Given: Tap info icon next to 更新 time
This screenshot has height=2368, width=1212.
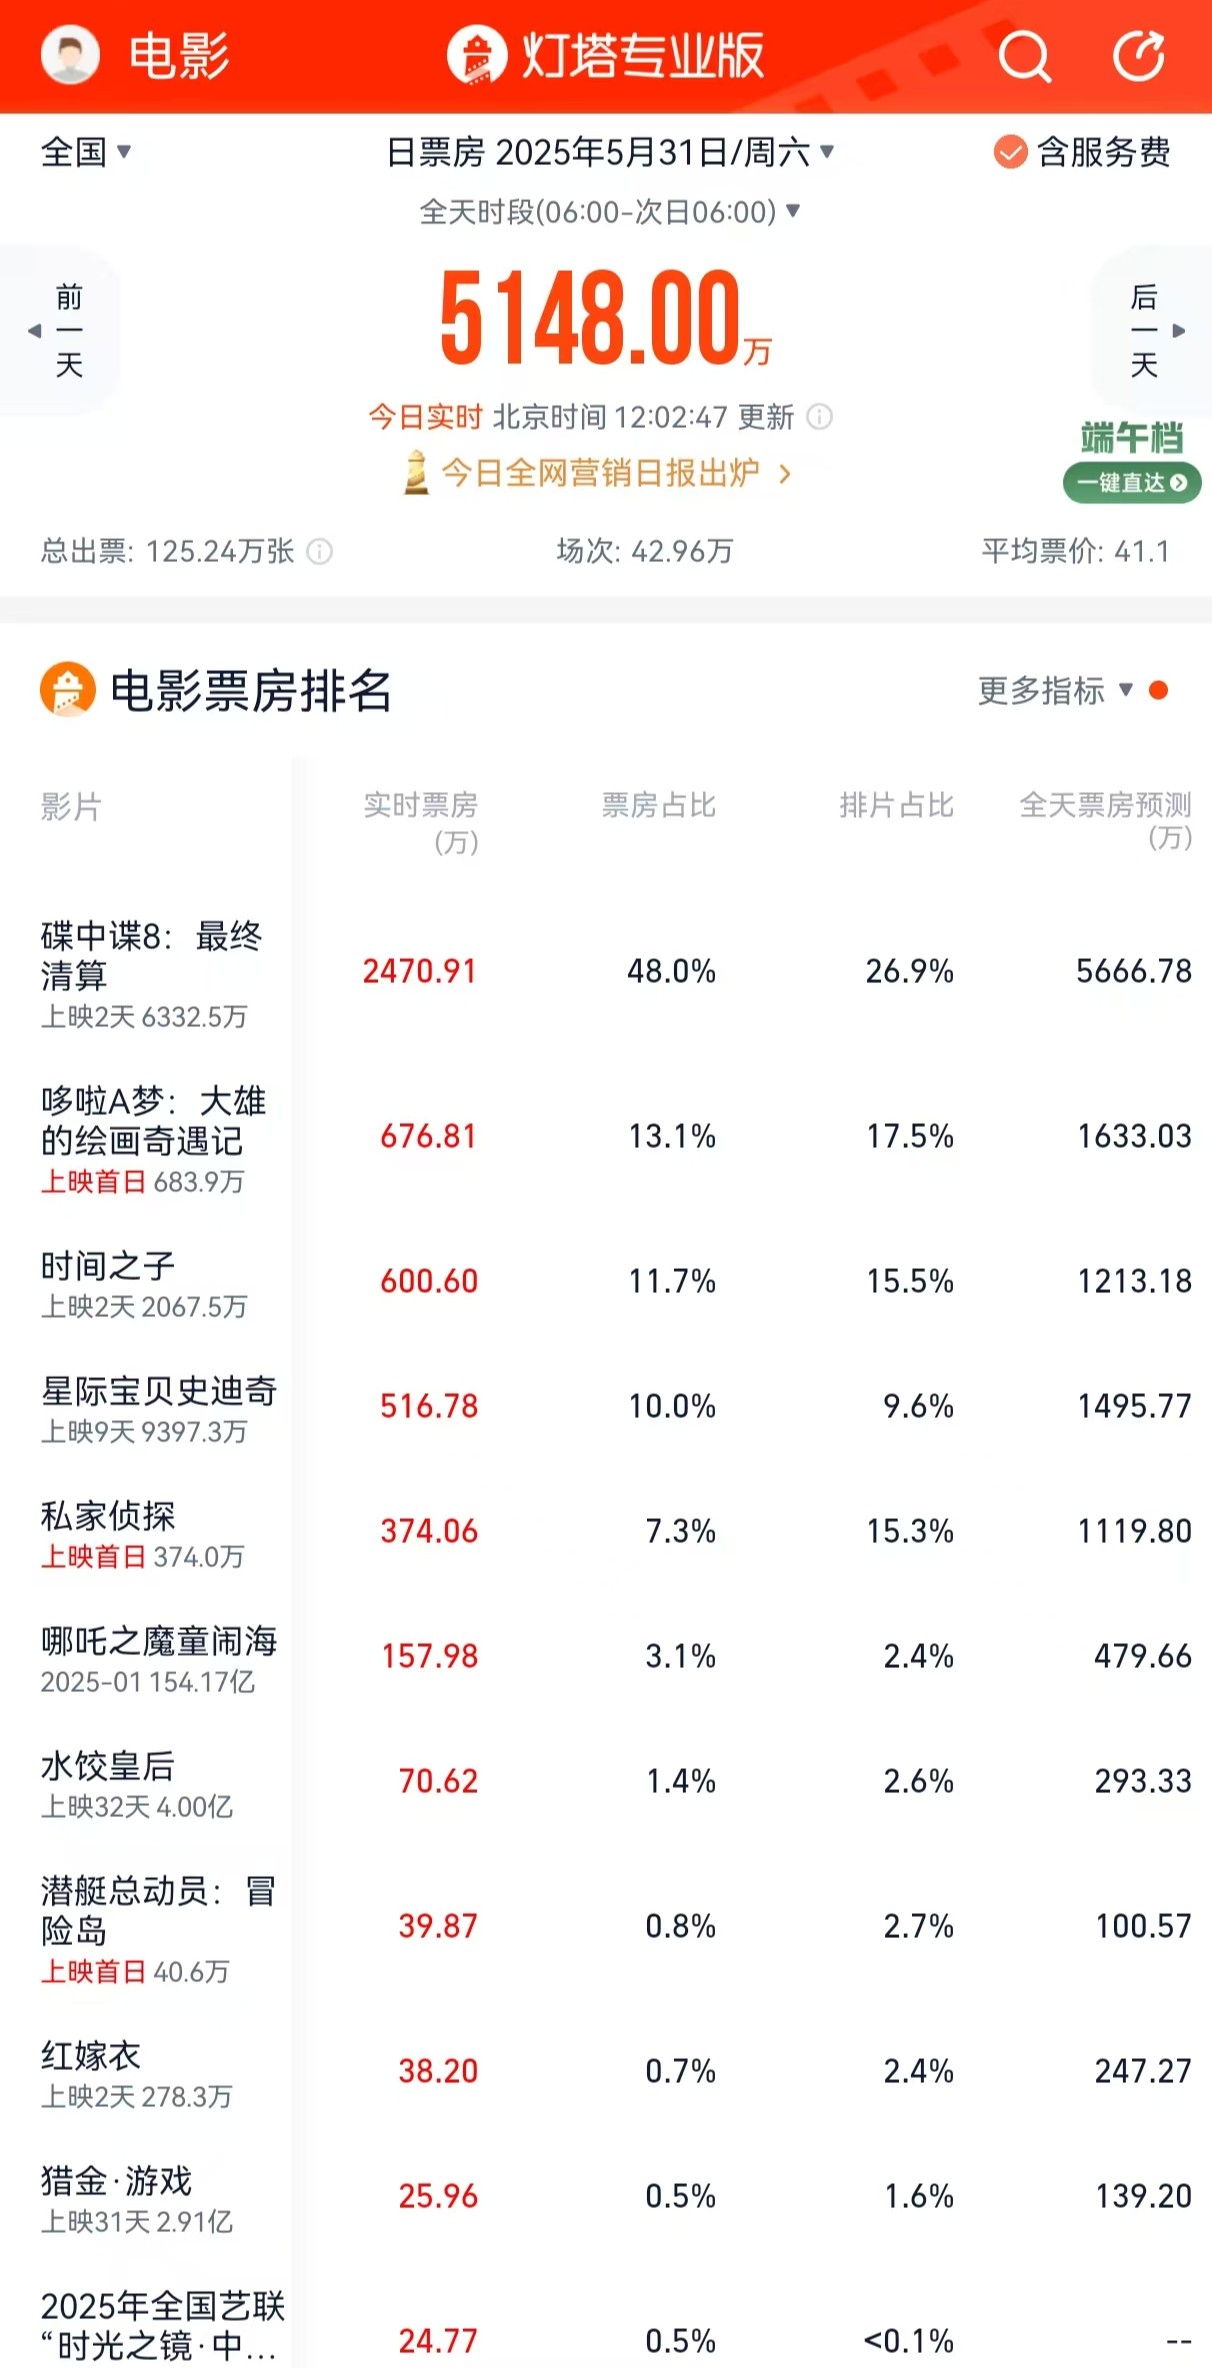Looking at the screenshot, I should pos(819,416).
